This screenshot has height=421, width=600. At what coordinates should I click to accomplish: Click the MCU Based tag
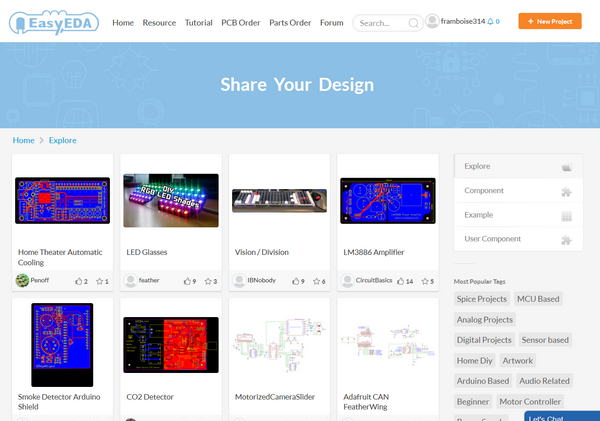pyautogui.click(x=538, y=299)
